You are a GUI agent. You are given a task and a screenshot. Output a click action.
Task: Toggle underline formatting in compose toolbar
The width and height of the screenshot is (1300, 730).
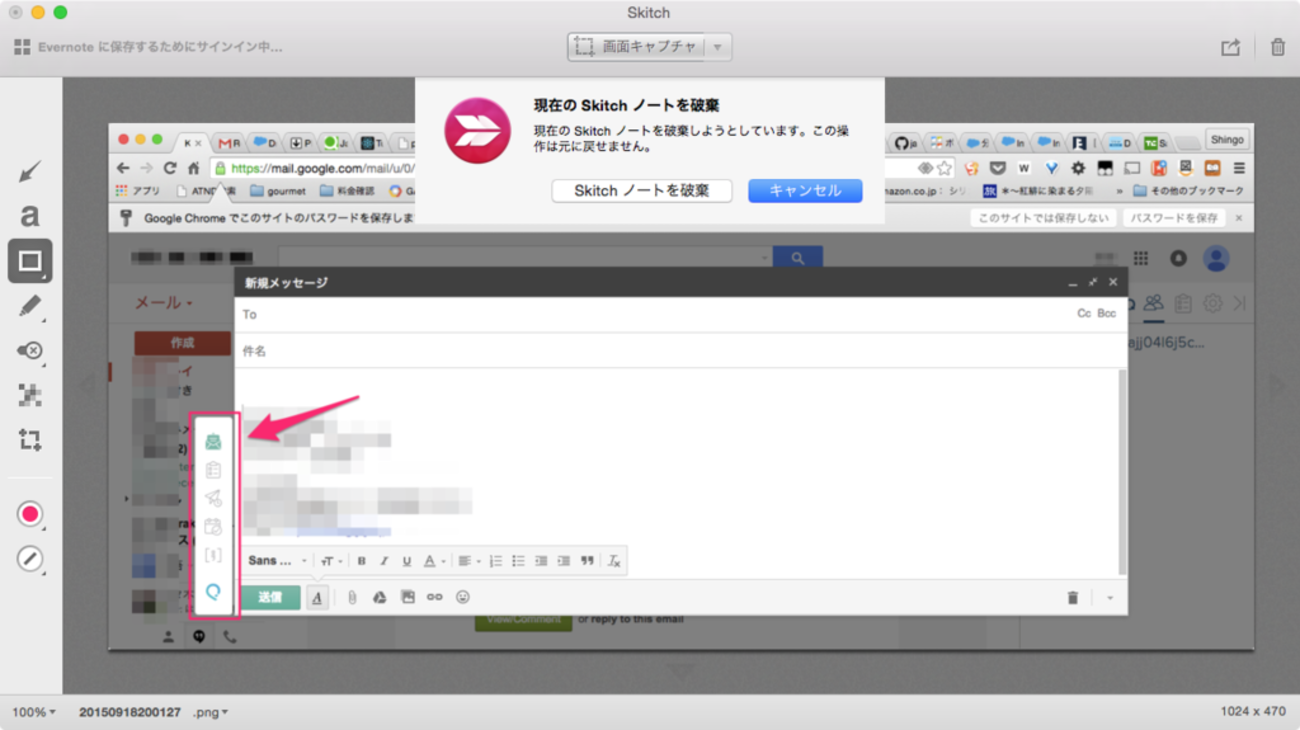(x=406, y=561)
